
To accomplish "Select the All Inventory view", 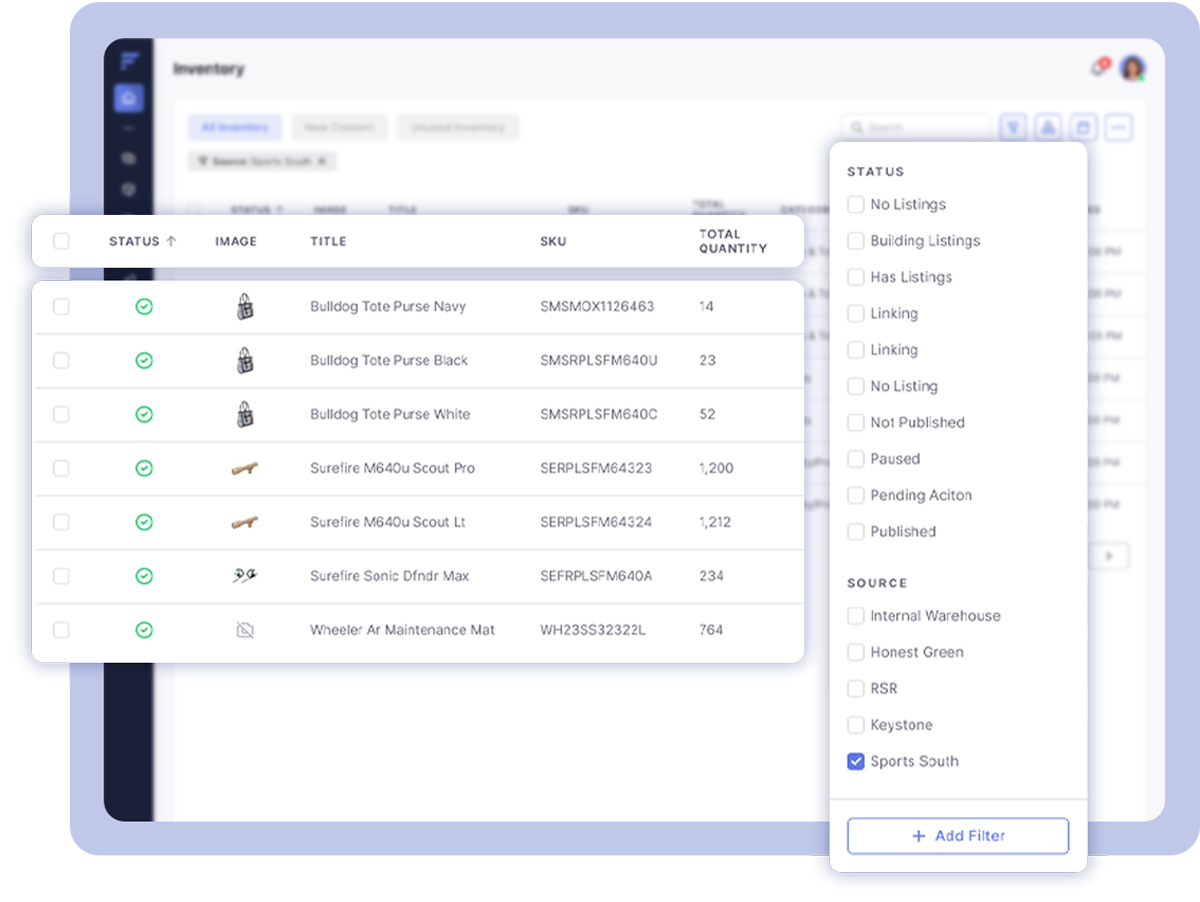I will coord(235,127).
